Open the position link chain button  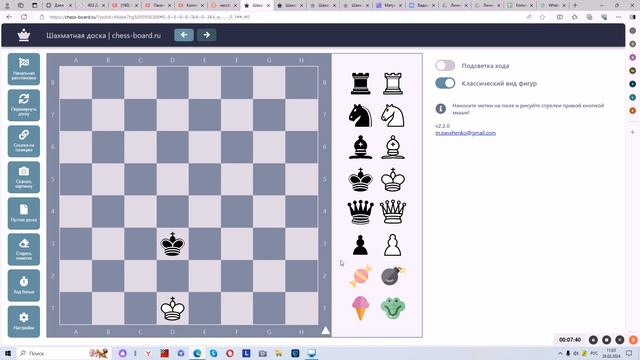[x=24, y=141]
